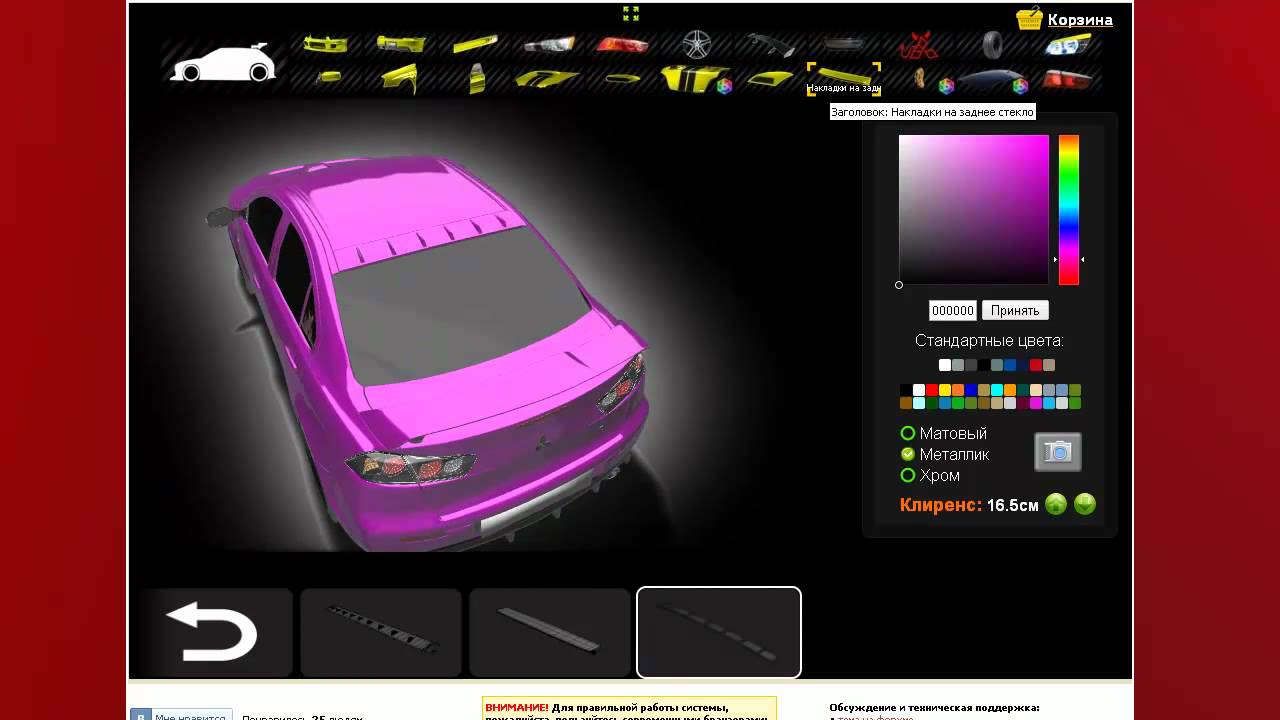Image resolution: width=1280 pixels, height=720 pixels.
Task: Open the side mirror parts category
Action: pos(326,78)
